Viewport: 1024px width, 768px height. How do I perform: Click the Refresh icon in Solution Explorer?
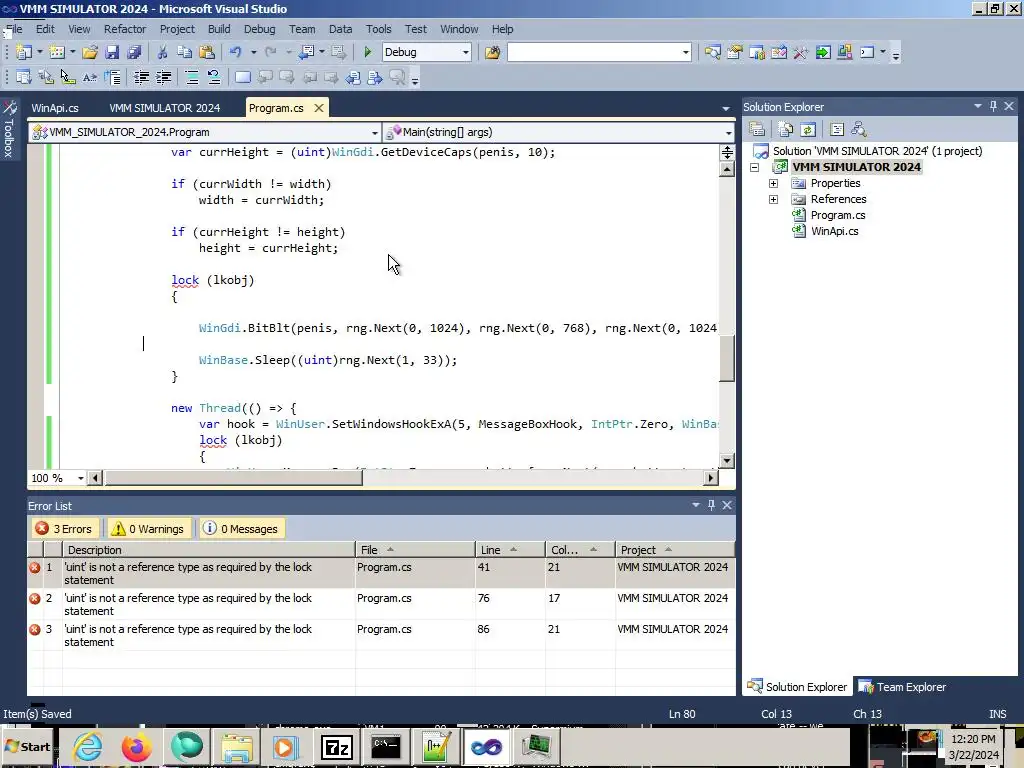808,129
